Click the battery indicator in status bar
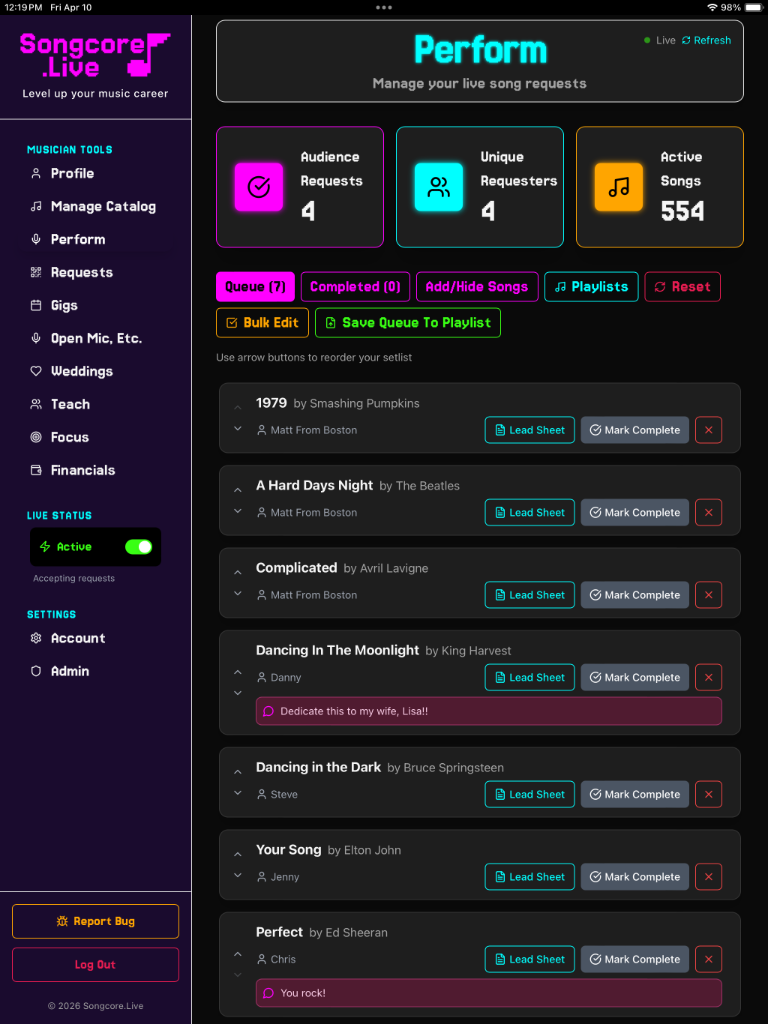 (x=754, y=7)
